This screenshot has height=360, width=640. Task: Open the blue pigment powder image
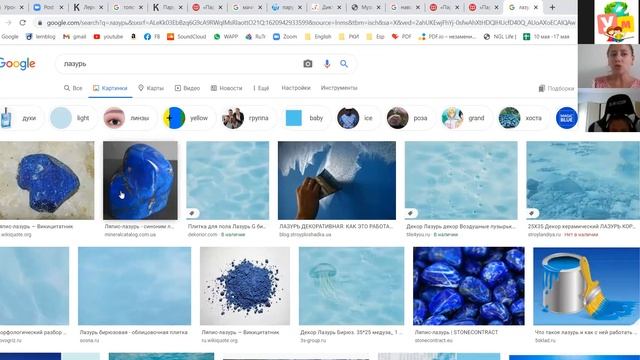point(245,286)
